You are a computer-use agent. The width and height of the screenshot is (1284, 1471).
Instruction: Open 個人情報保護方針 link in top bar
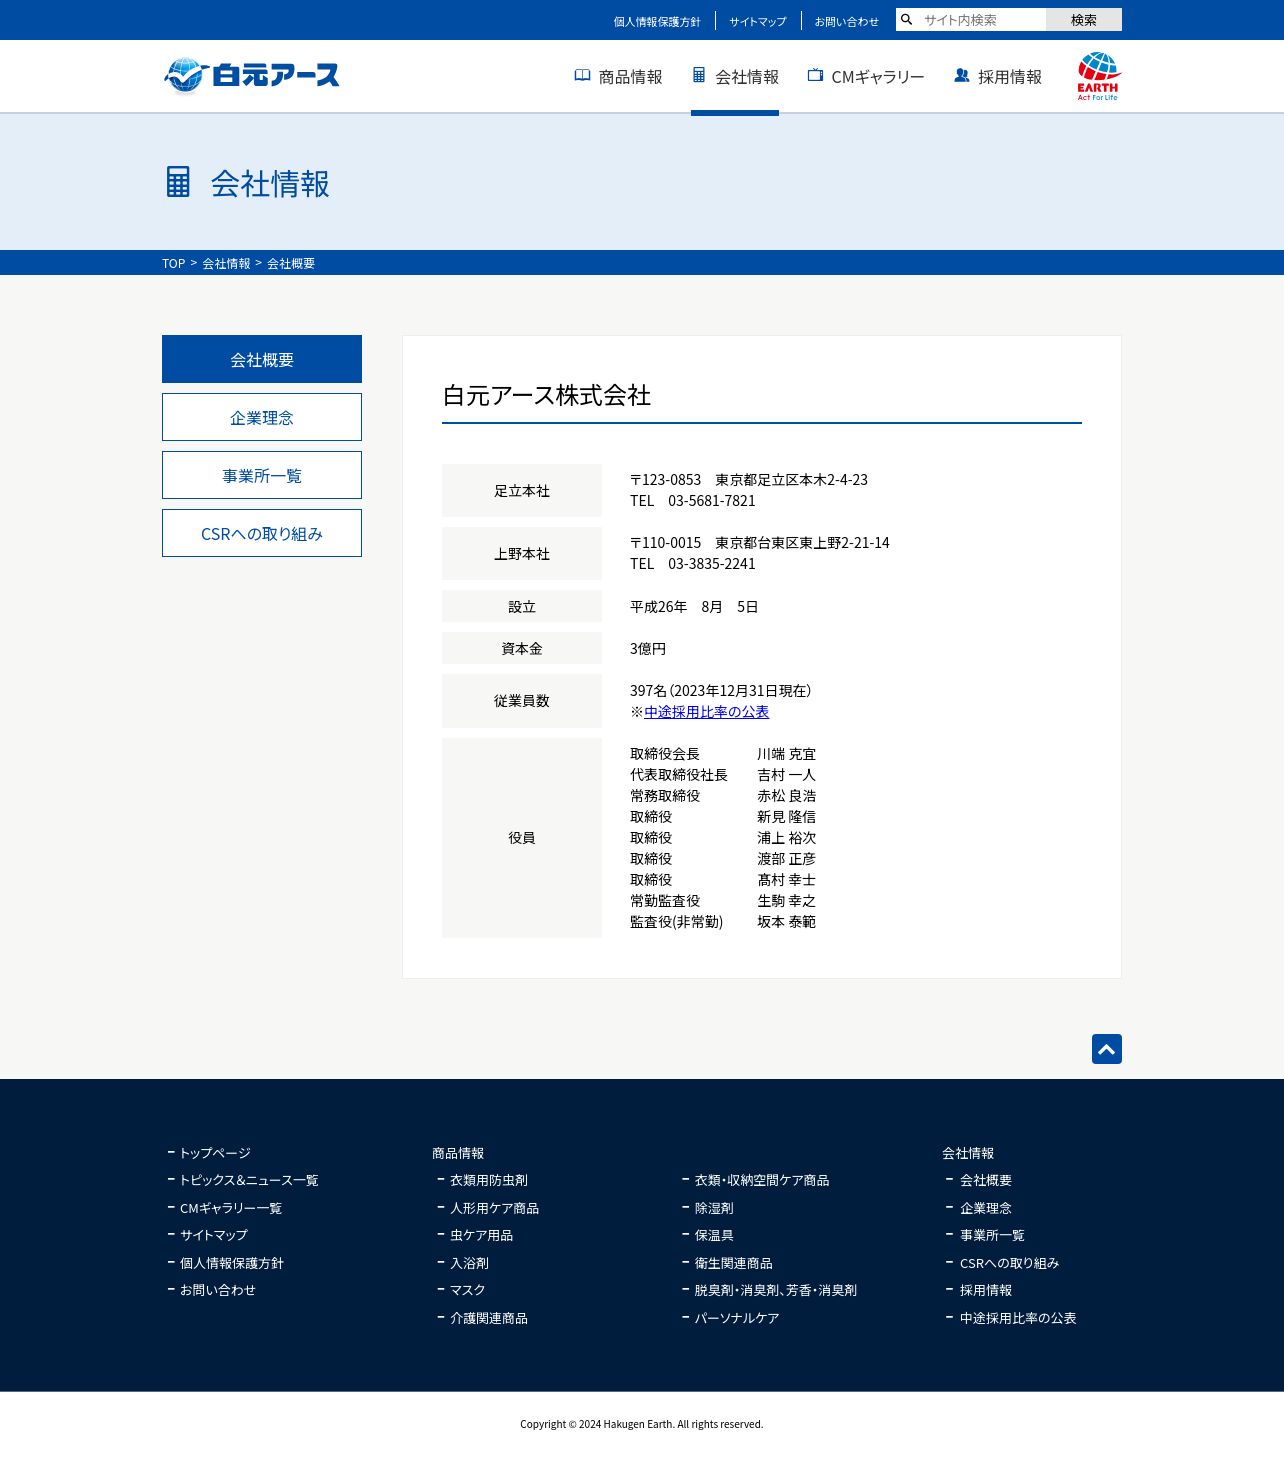point(657,21)
